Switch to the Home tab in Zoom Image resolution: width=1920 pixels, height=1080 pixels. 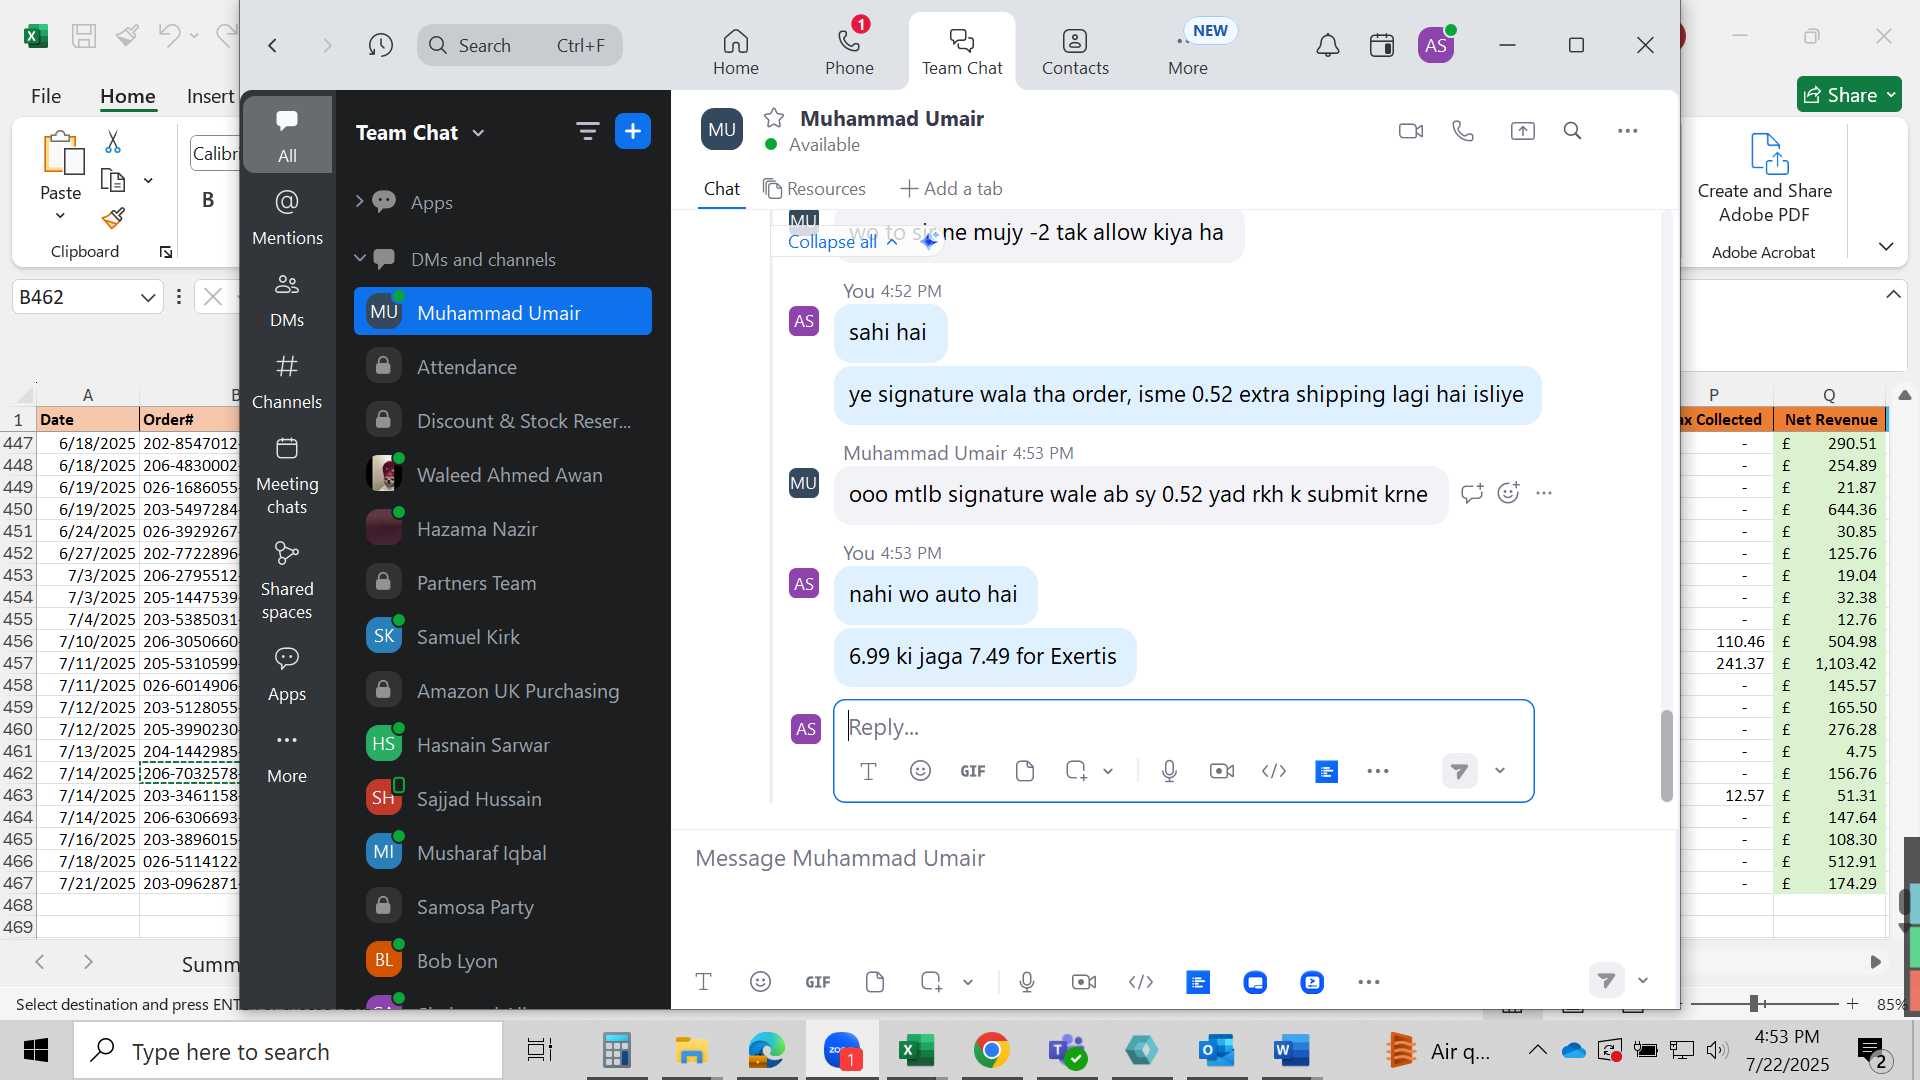pyautogui.click(x=736, y=51)
